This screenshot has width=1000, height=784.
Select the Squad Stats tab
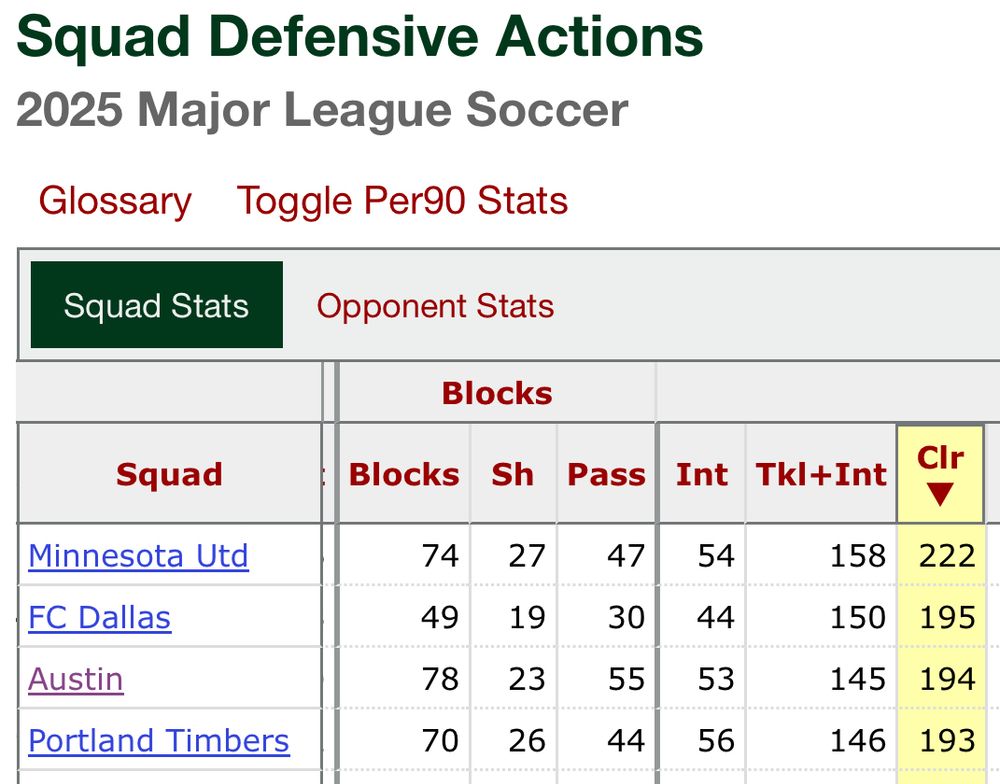coord(155,306)
